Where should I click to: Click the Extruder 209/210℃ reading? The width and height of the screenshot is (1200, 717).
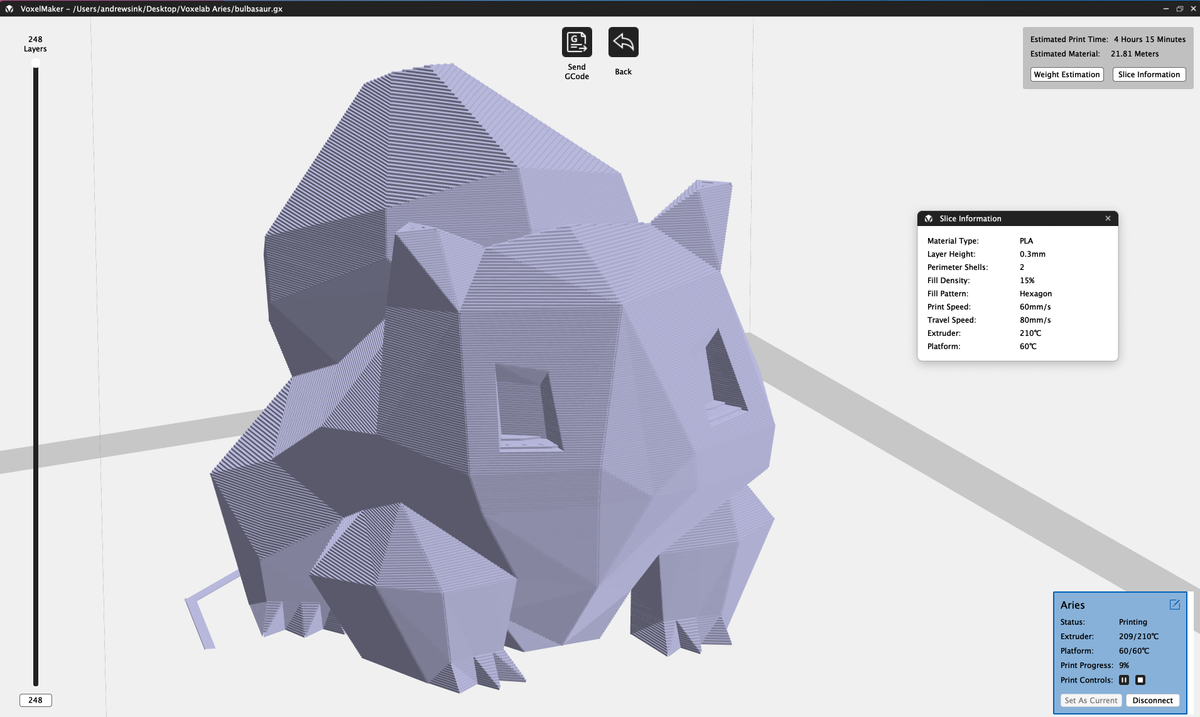1138,636
